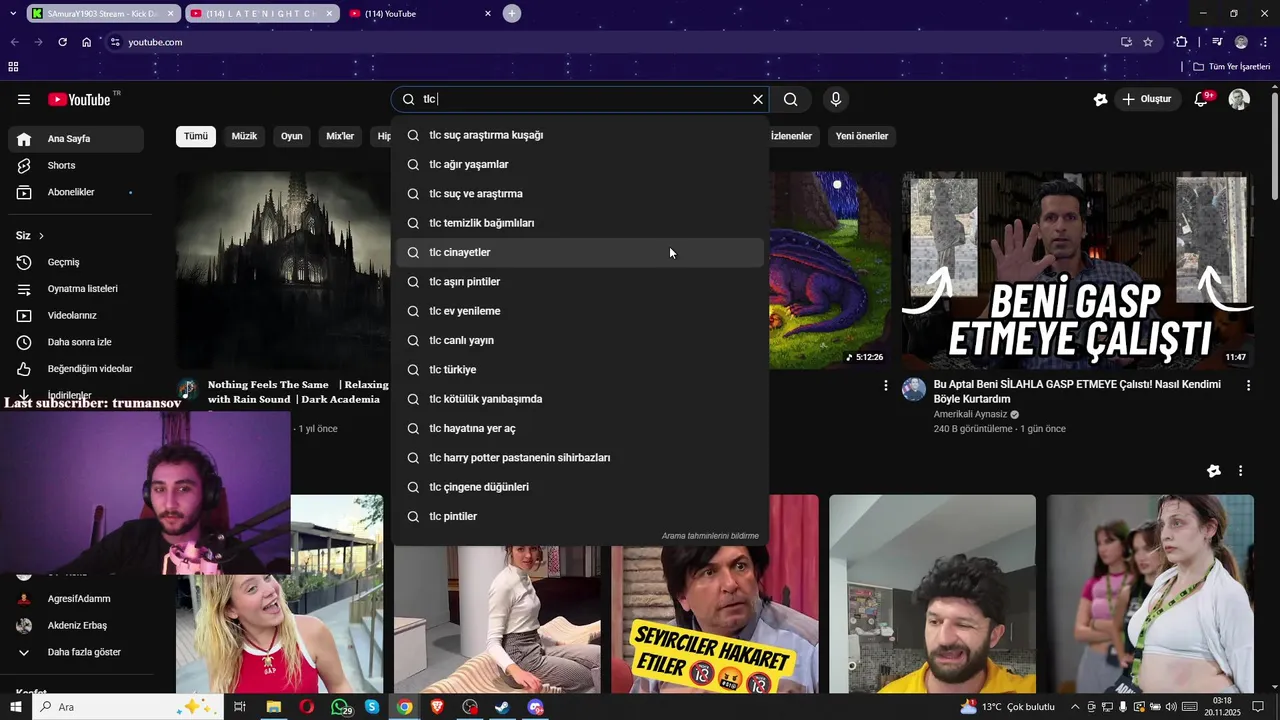Choose suggestion tlc ağır yaşamlar
Image resolution: width=1280 pixels, height=720 pixels.
coord(580,164)
